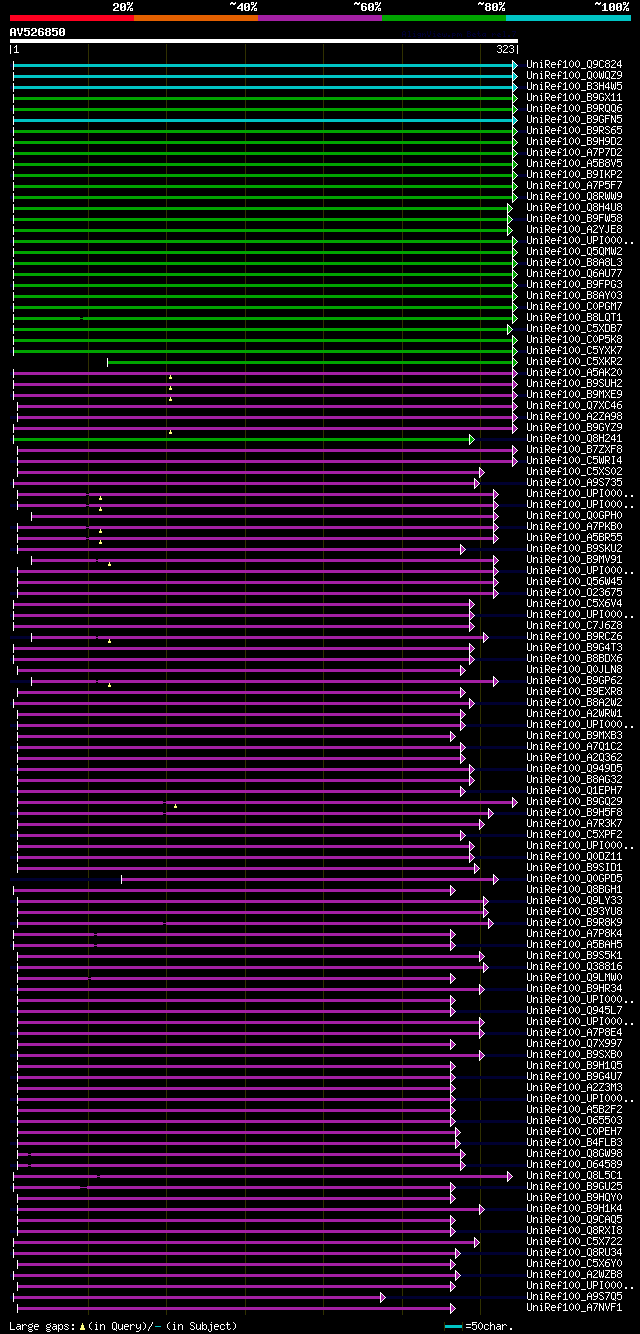Open hit UniRef100_A9S7Q5
This screenshot has width=640, height=1334.
pos(574,1296)
